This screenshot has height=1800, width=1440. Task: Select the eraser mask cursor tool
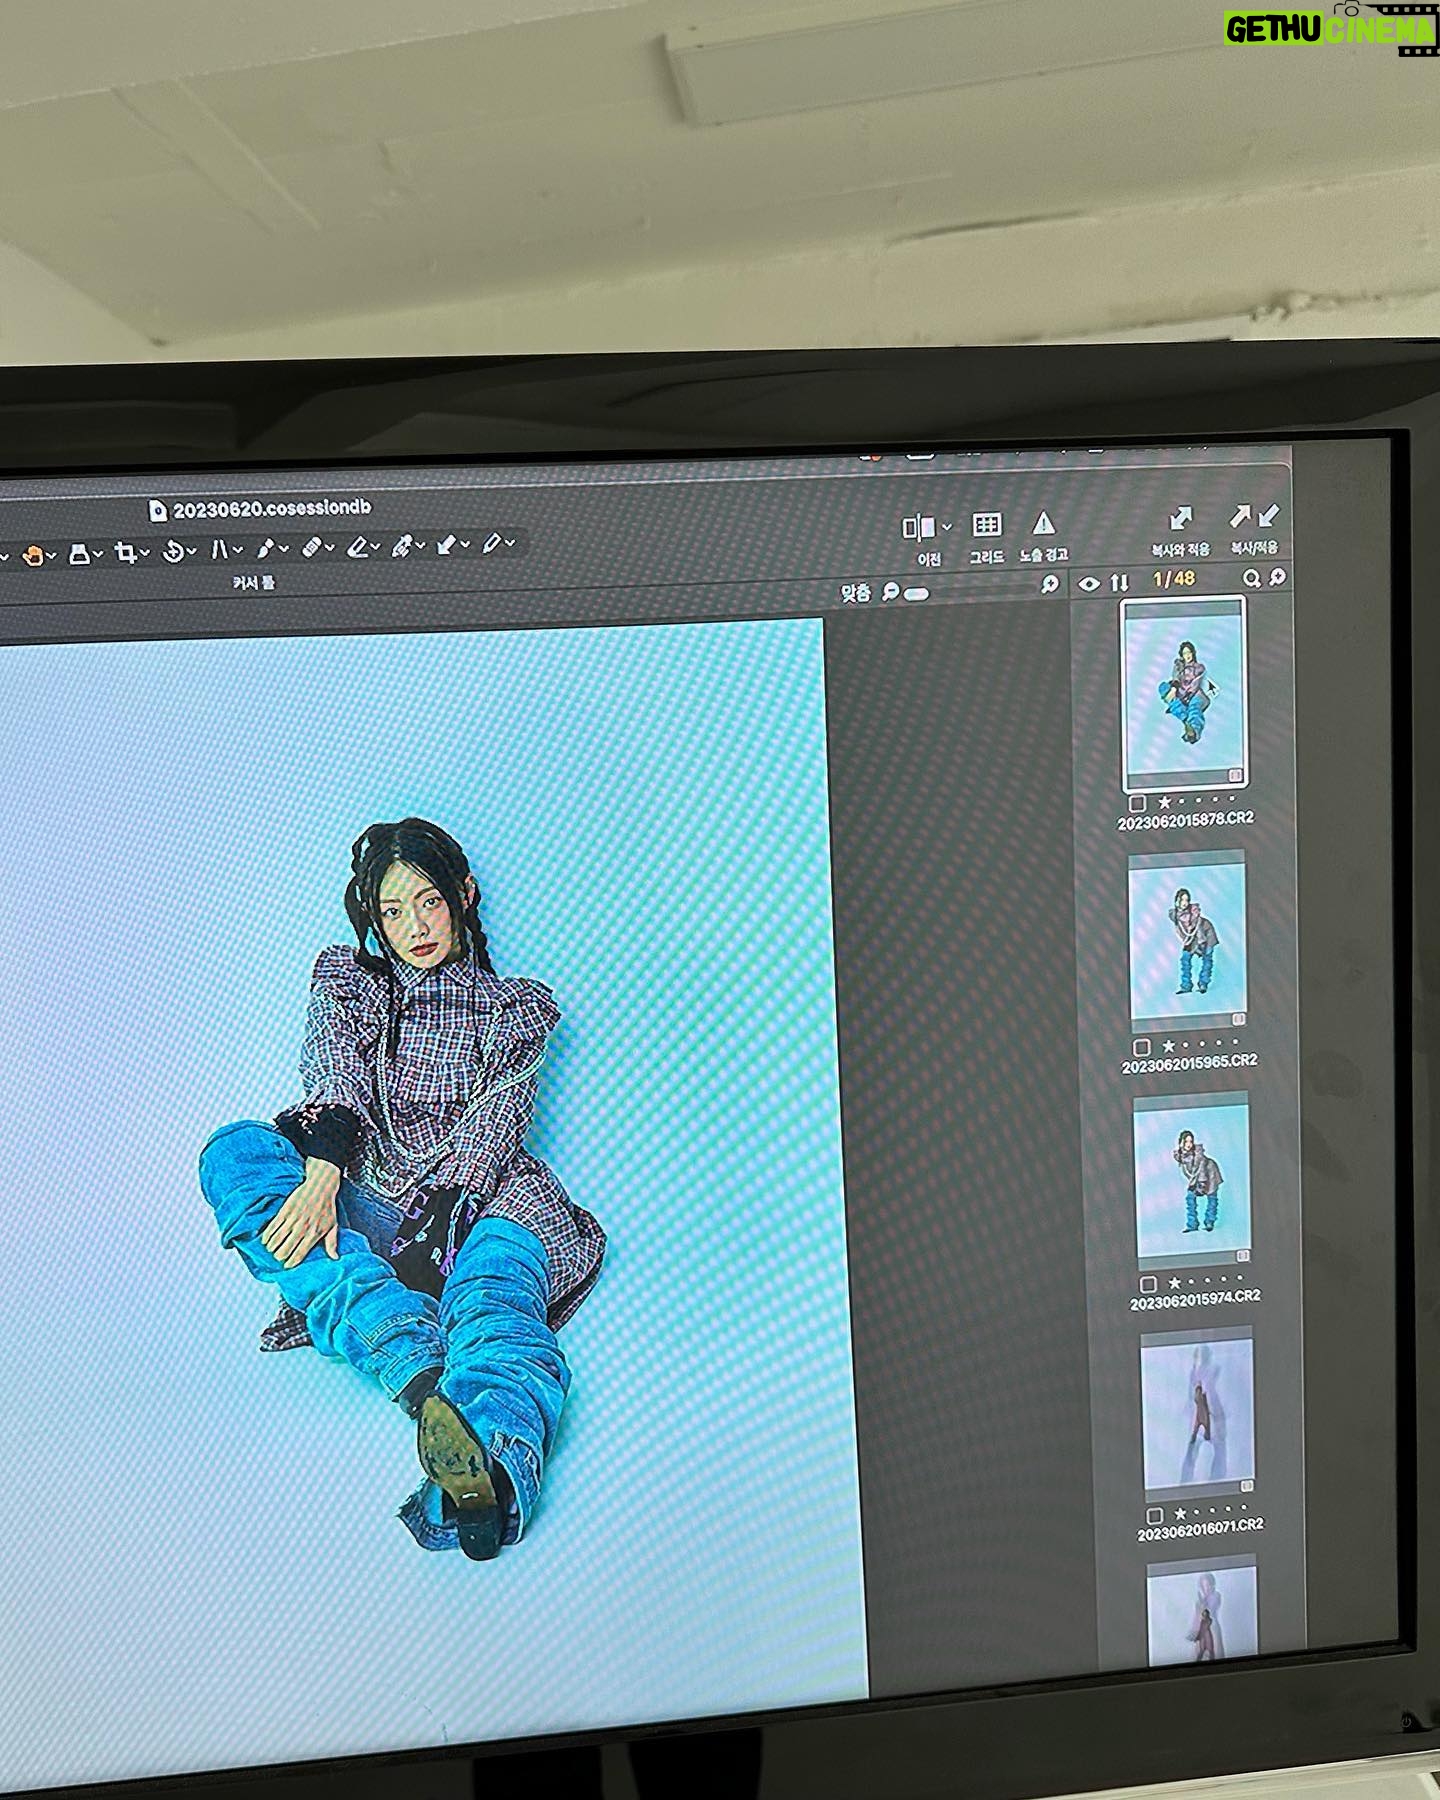(357, 546)
